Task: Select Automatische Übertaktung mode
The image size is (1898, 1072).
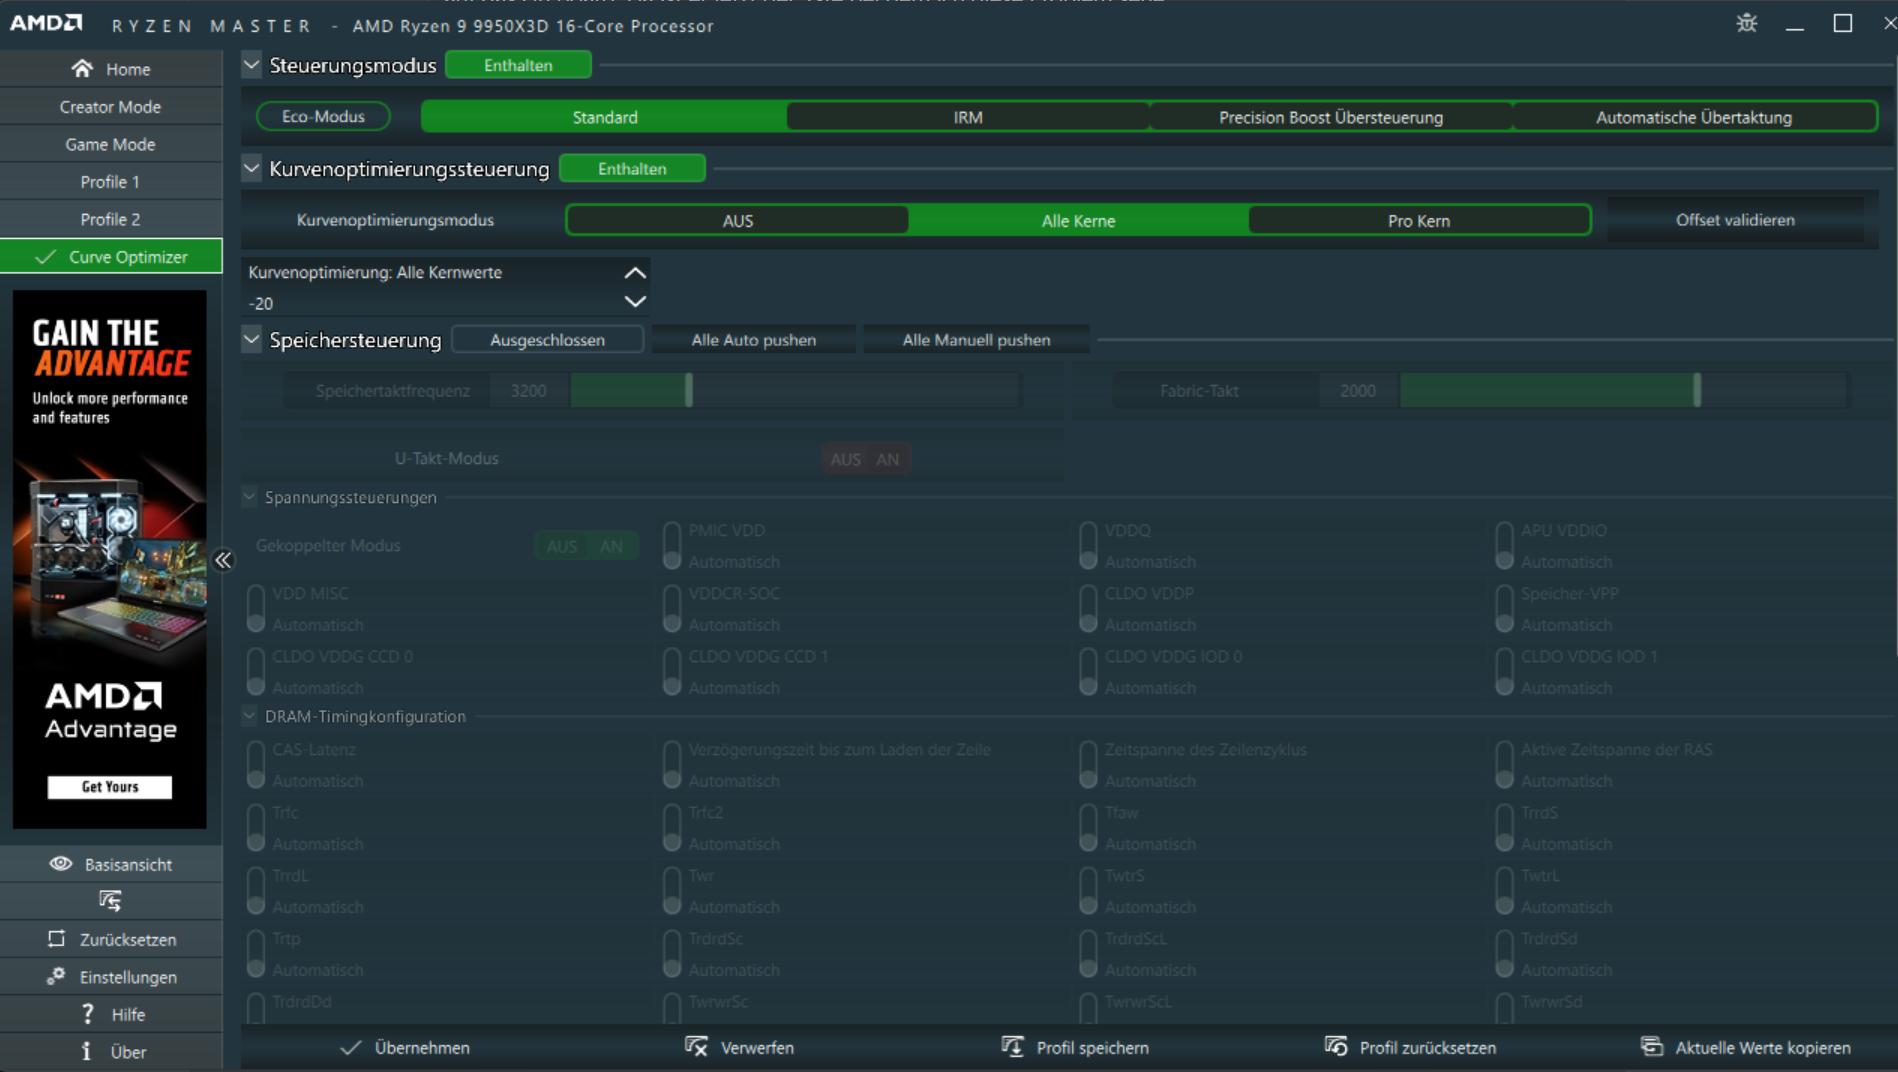Action: 1694,117
